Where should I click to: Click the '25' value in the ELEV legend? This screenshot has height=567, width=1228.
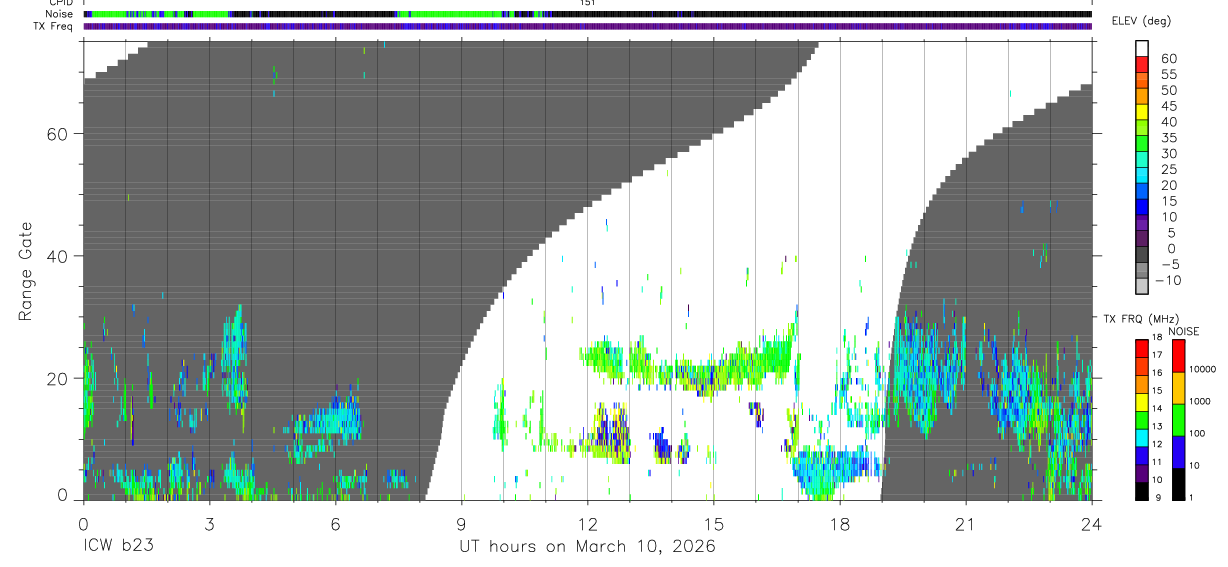tap(1168, 169)
